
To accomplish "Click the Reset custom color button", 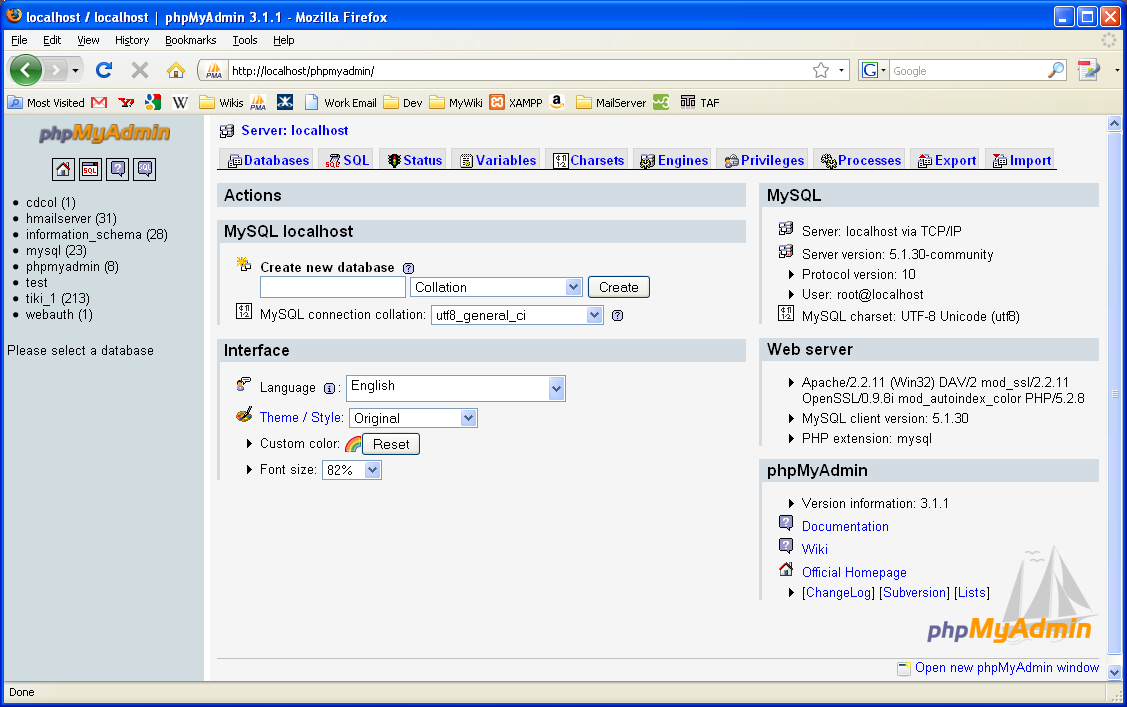I will 391,444.
